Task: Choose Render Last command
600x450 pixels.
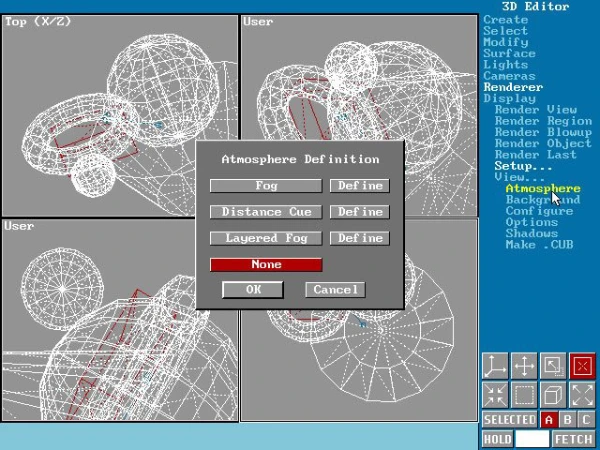Action: click(536, 155)
